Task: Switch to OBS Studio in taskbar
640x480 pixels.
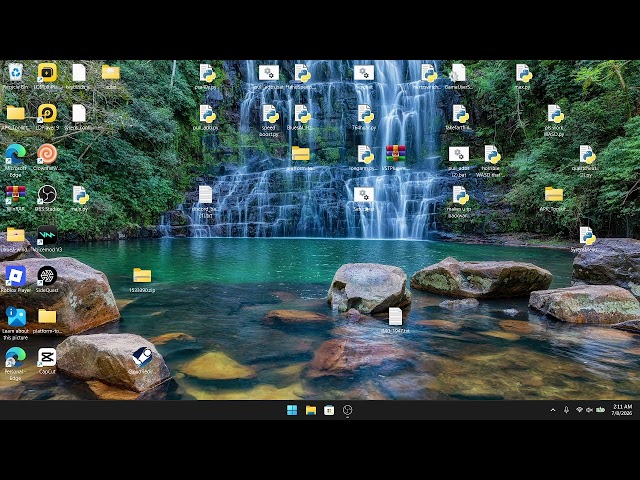Action: tap(347, 410)
